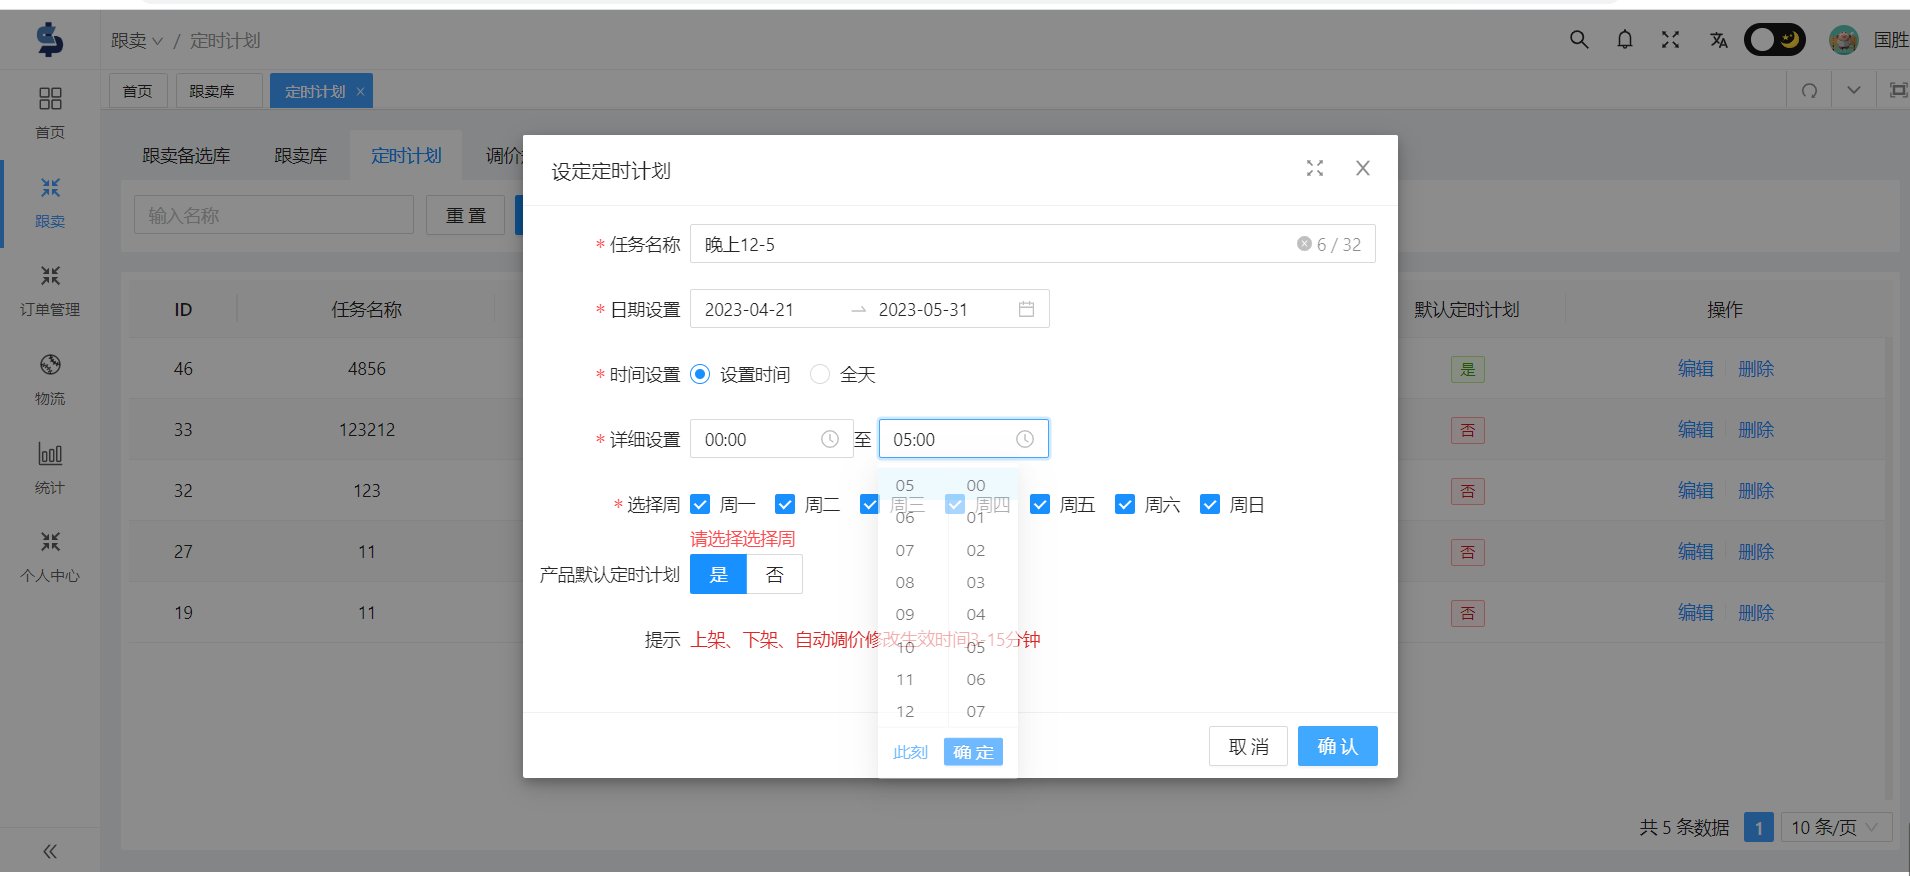
Task: Uncheck the 周日 checkbox
Action: click(x=1210, y=504)
